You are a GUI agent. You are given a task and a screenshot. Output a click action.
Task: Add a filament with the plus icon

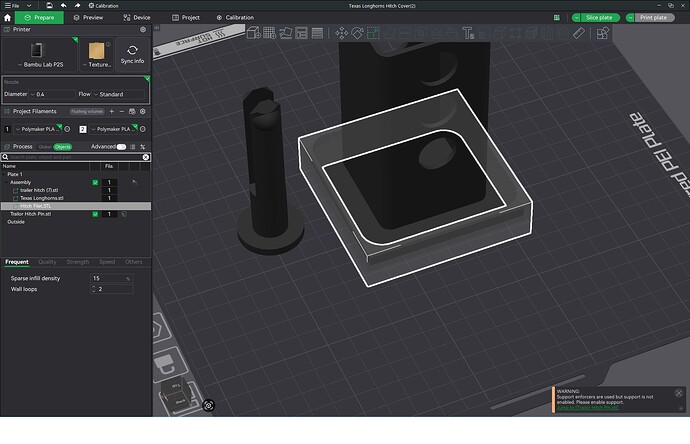pos(112,112)
